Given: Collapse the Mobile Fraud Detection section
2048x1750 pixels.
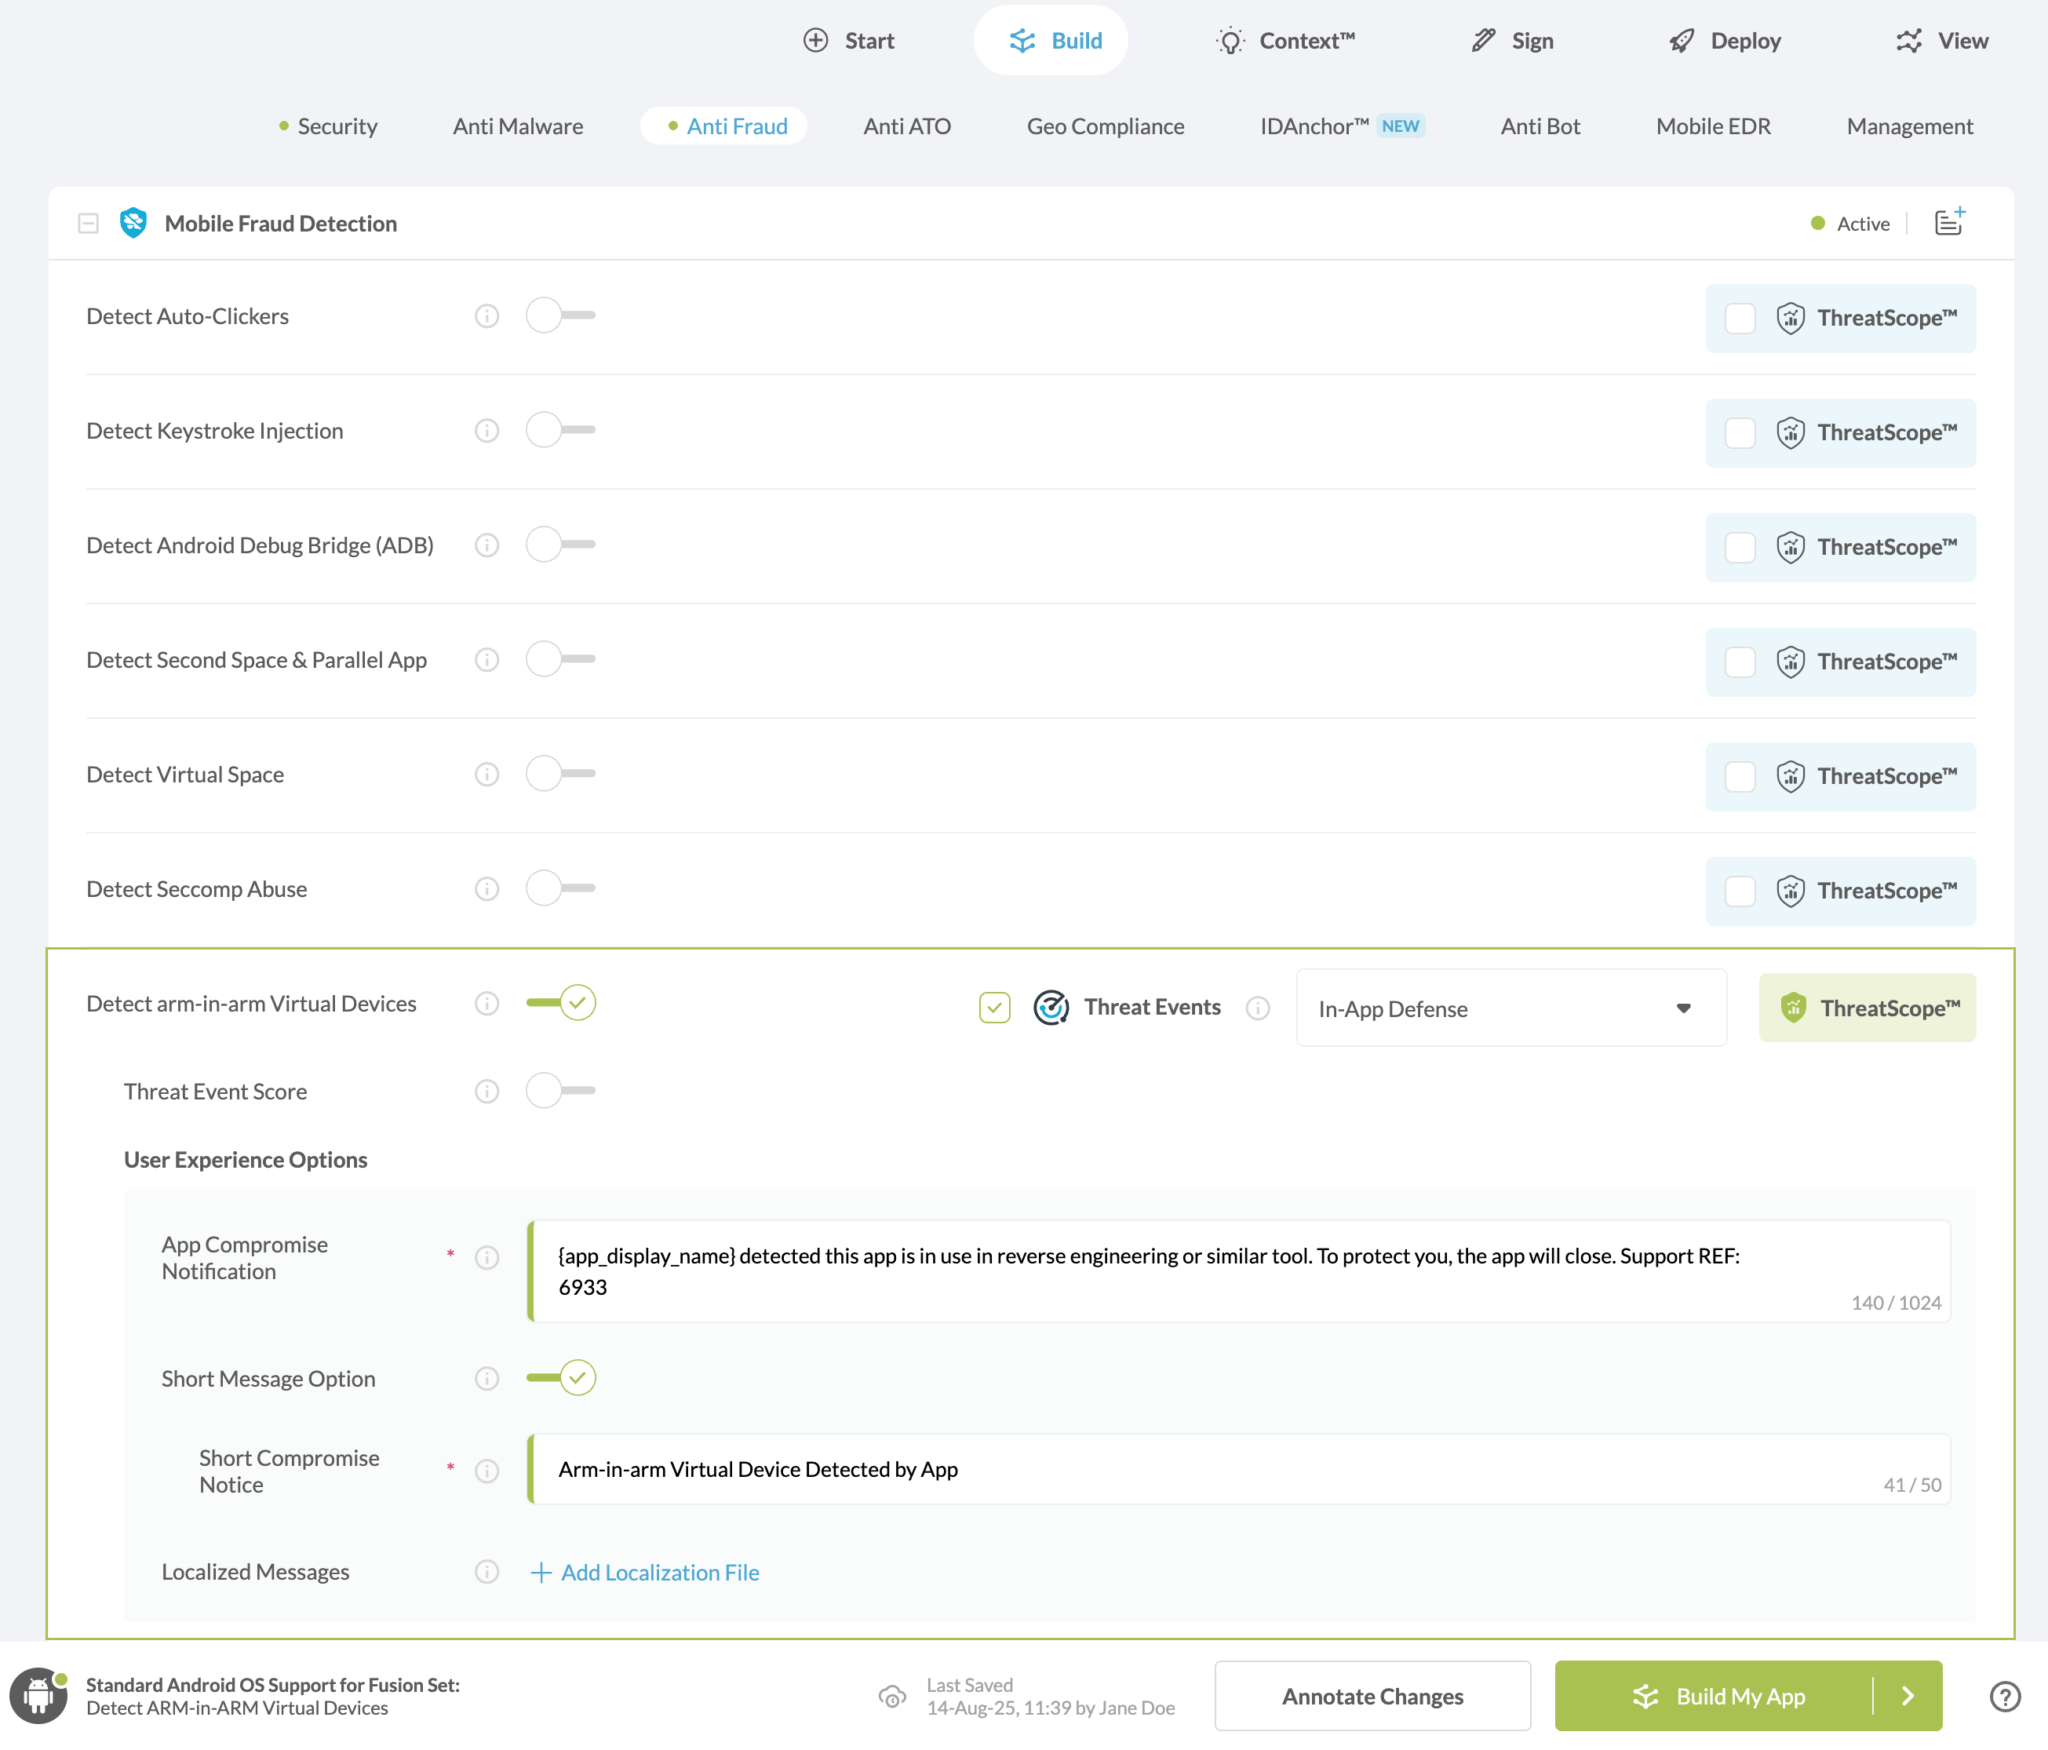Looking at the screenshot, I should point(88,222).
